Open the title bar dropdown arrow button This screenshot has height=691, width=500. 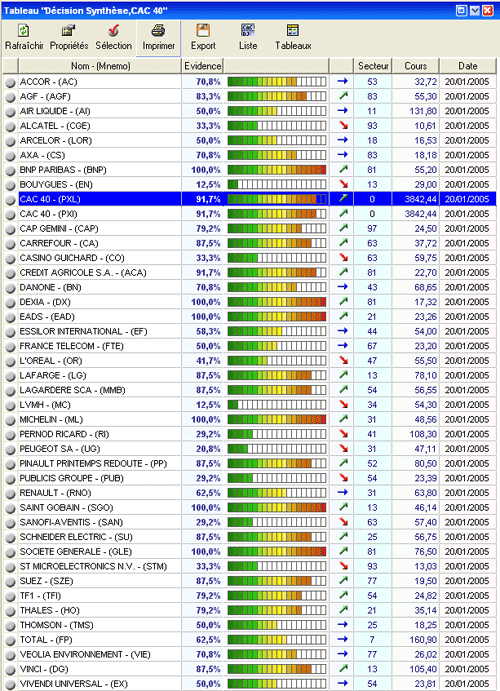tap(475, 11)
